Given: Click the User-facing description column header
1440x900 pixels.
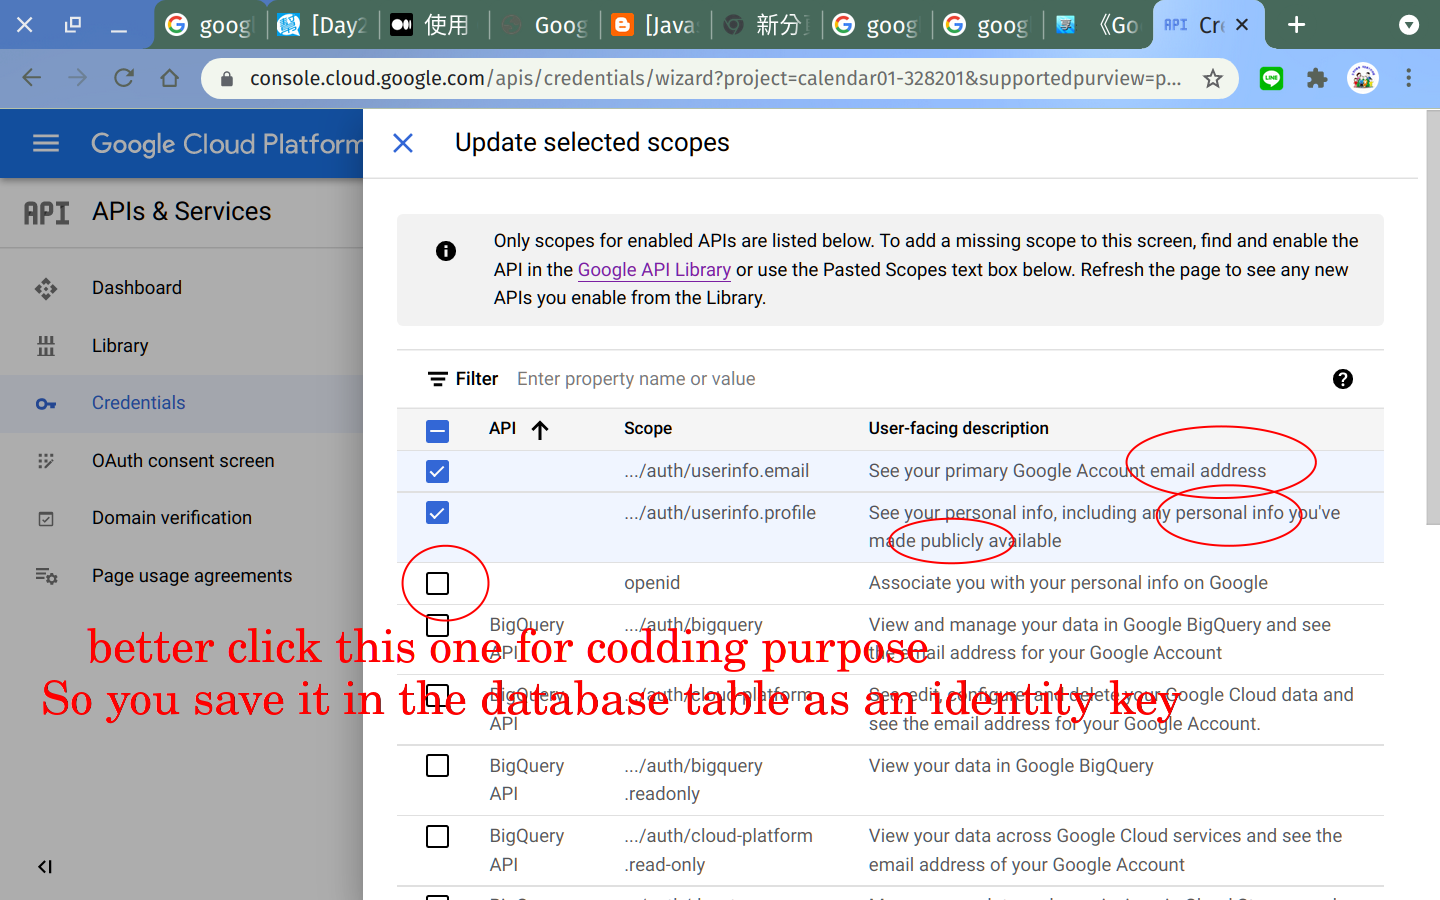Looking at the screenshot, I should click(x=958, y=428).
